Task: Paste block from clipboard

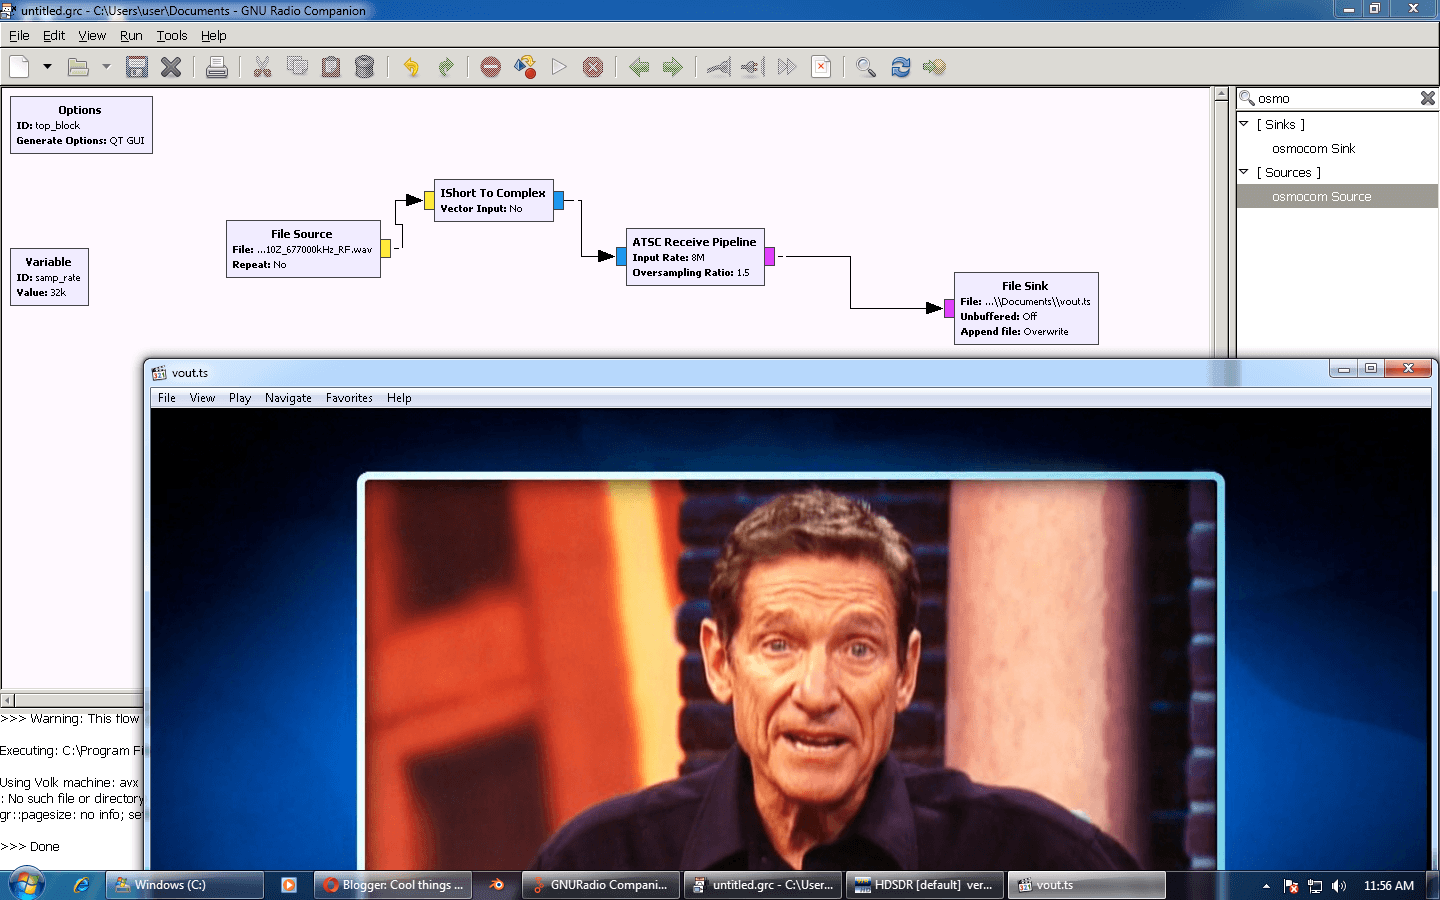Action: click(330, 66)
